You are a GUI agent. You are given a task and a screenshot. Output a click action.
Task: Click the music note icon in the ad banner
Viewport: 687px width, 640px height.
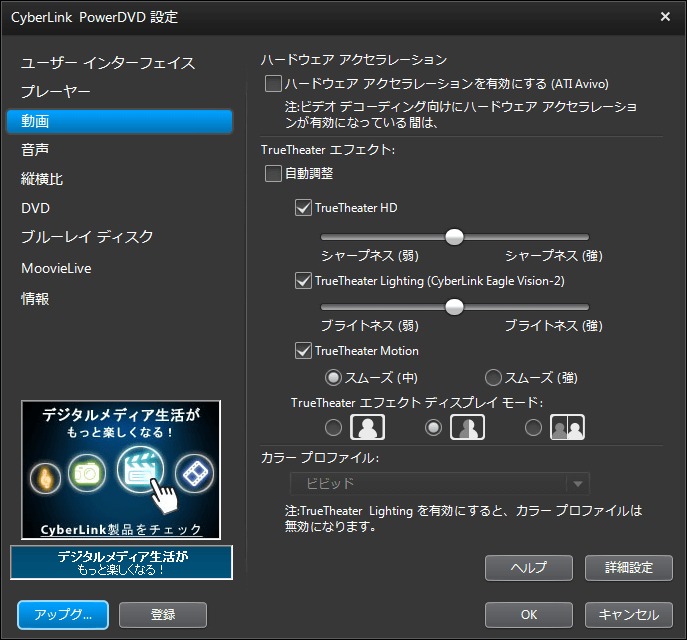(45, 478)
